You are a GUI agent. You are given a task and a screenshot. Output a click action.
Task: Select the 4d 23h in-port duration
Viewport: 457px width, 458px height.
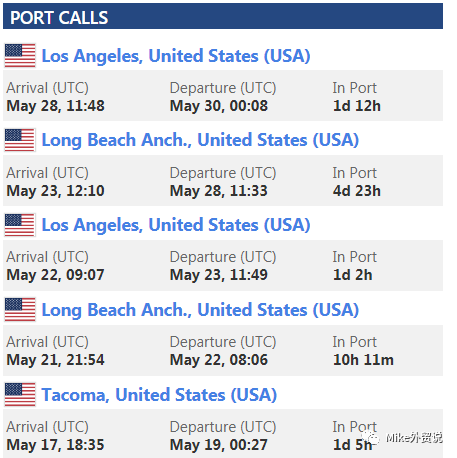(x=356, y=191)
